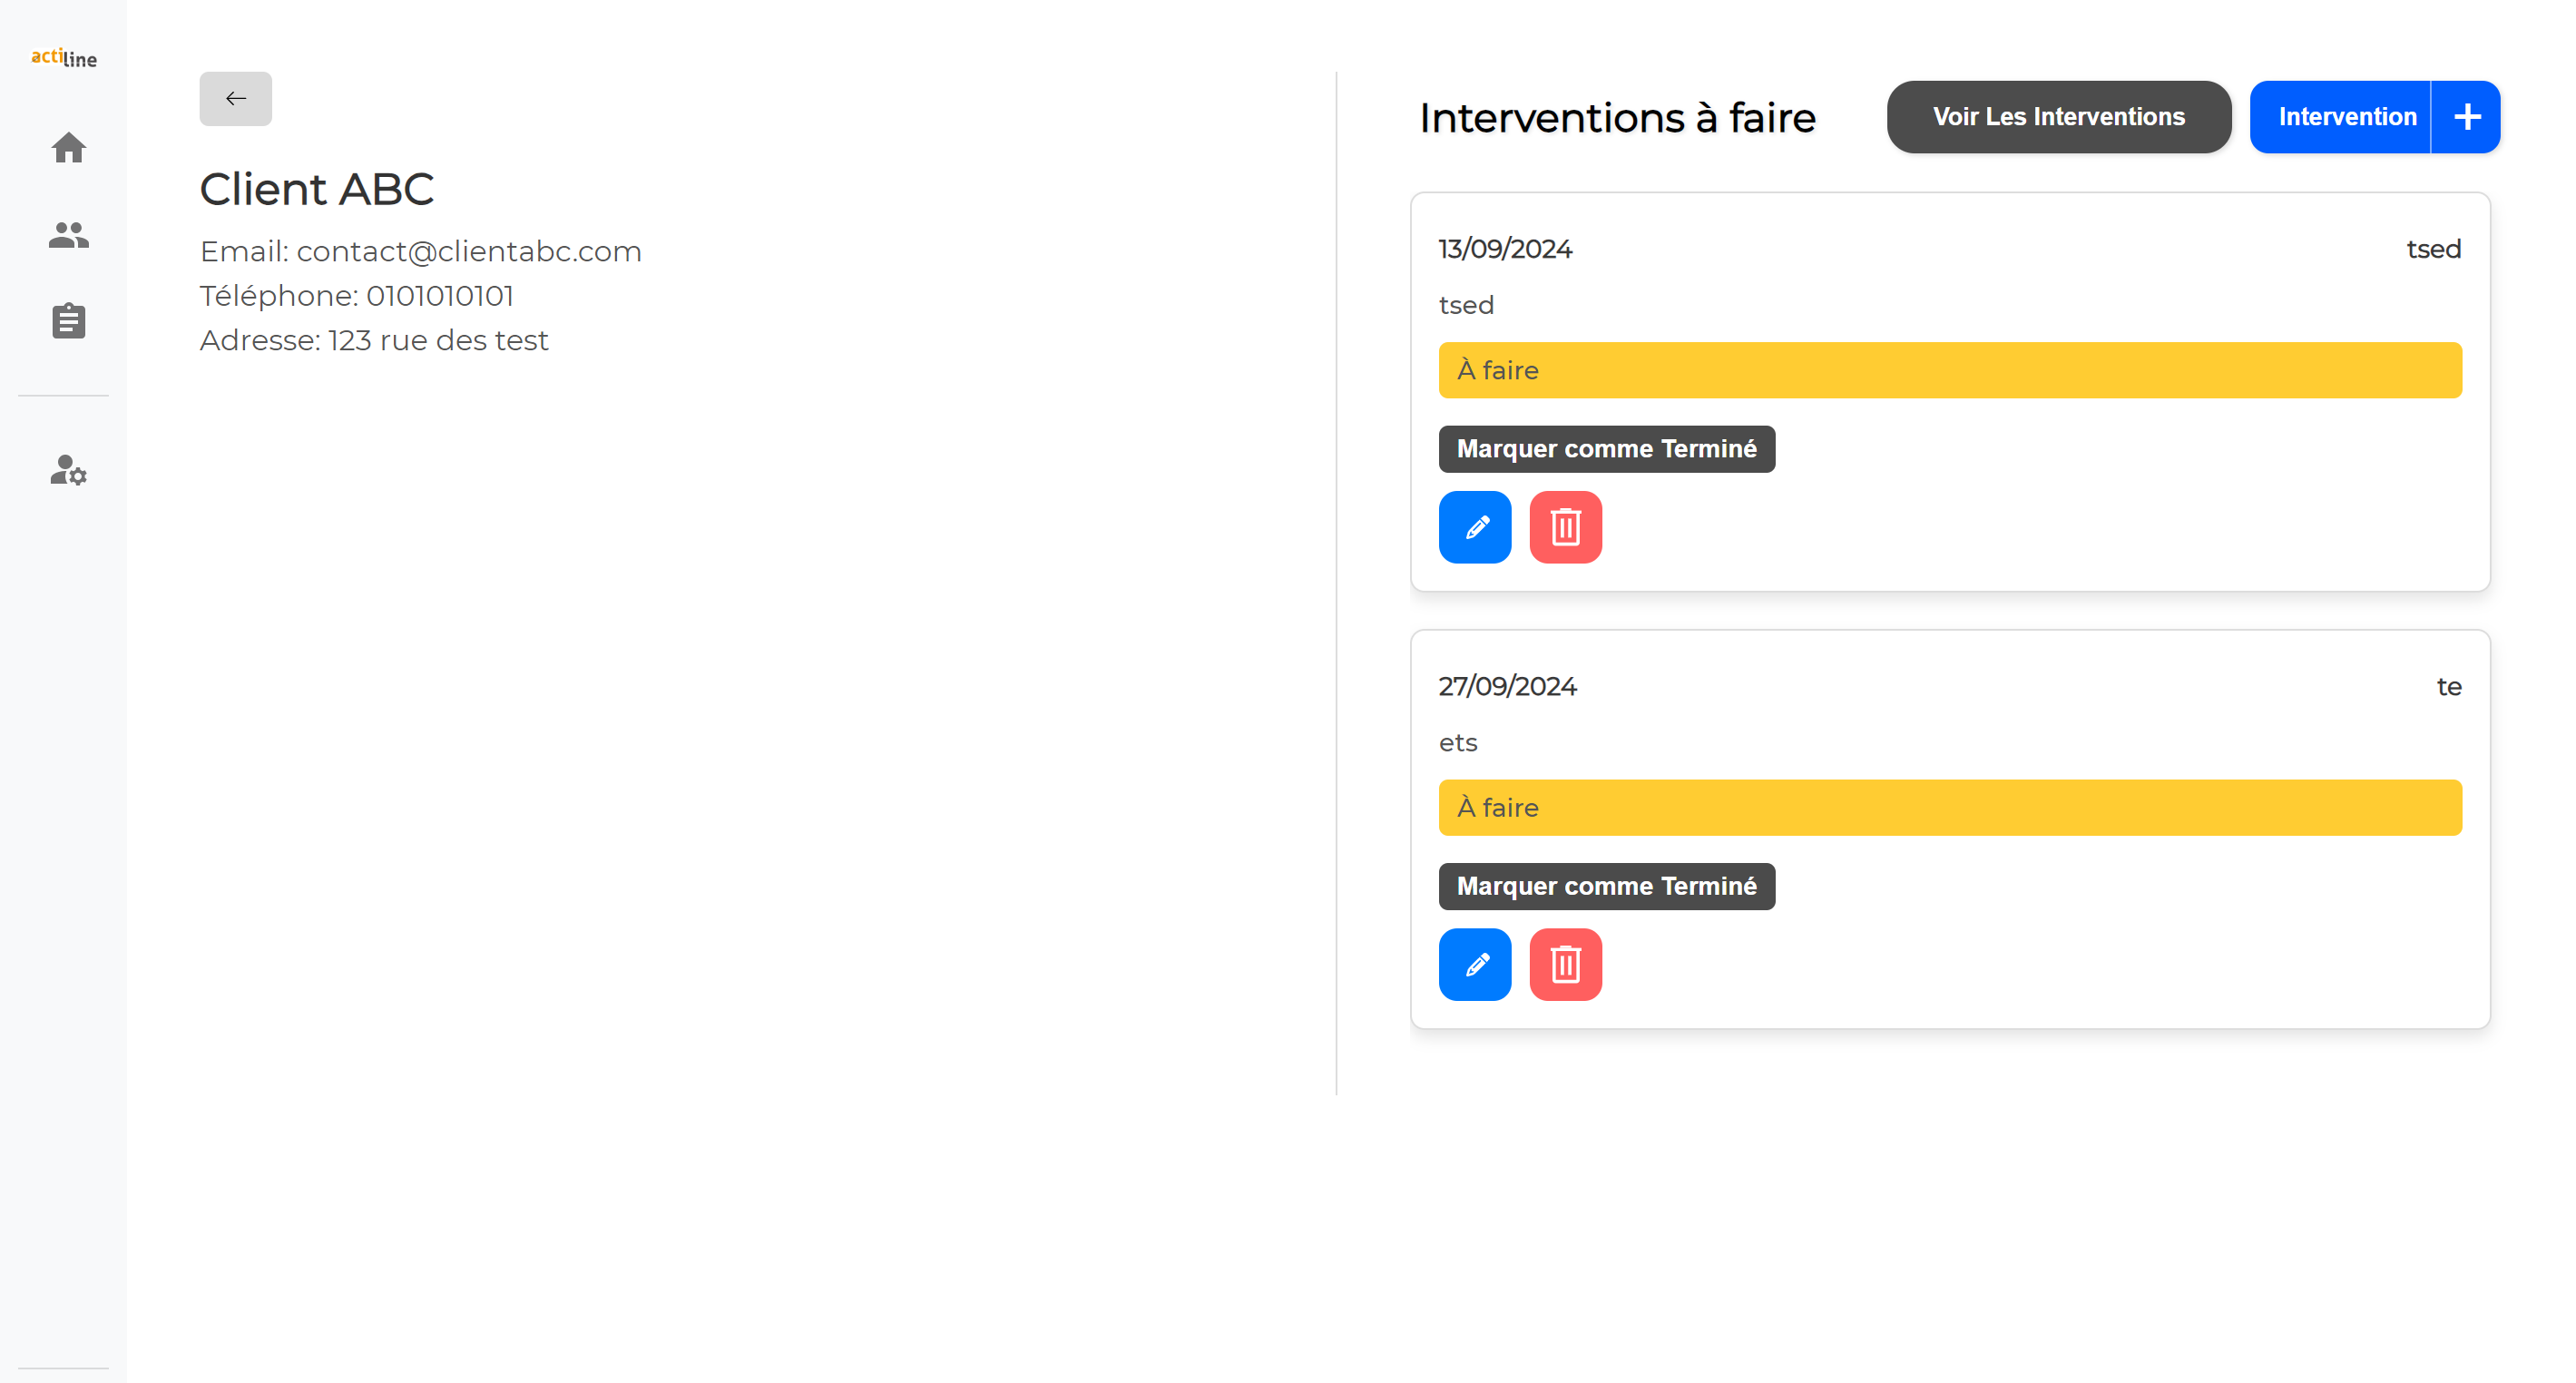
Task: Click the blue Intervention button label
Action: [x=2346, y=117]
